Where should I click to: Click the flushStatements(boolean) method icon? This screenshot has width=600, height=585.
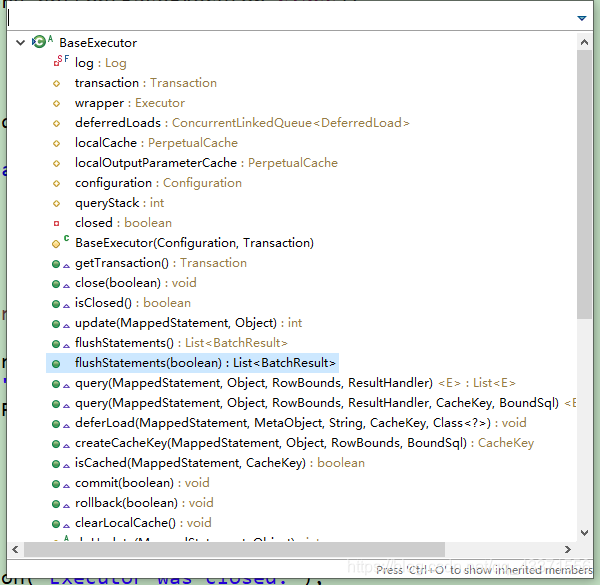[x=56, y=364]
